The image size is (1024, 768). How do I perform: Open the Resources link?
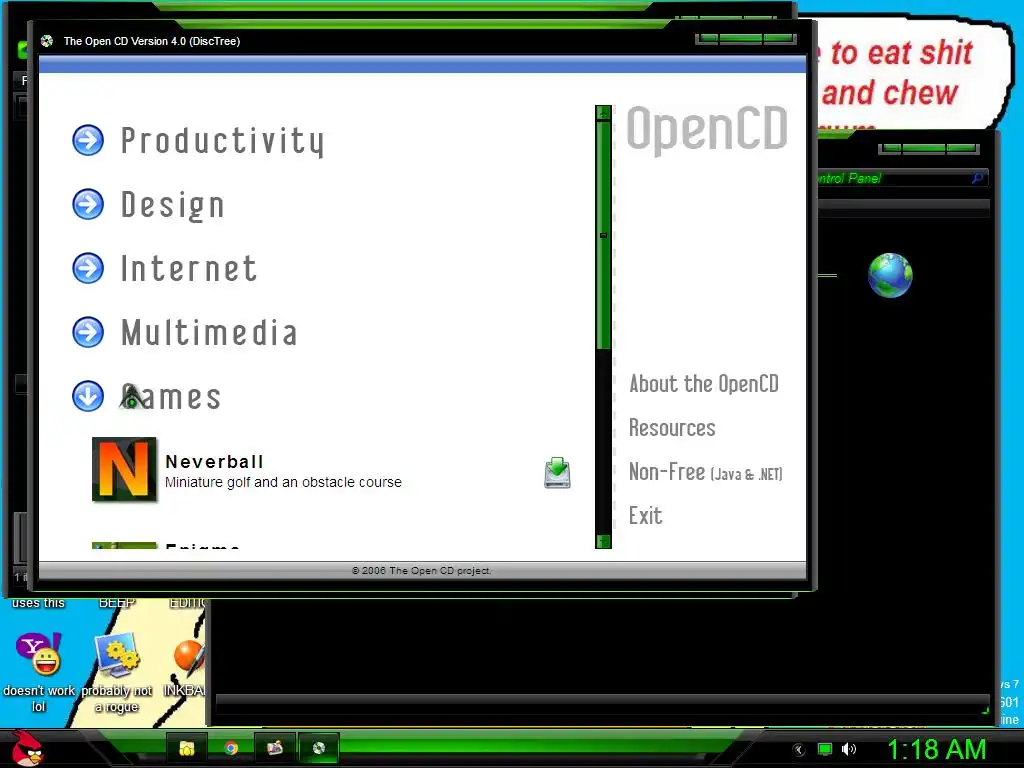point(672,428)
